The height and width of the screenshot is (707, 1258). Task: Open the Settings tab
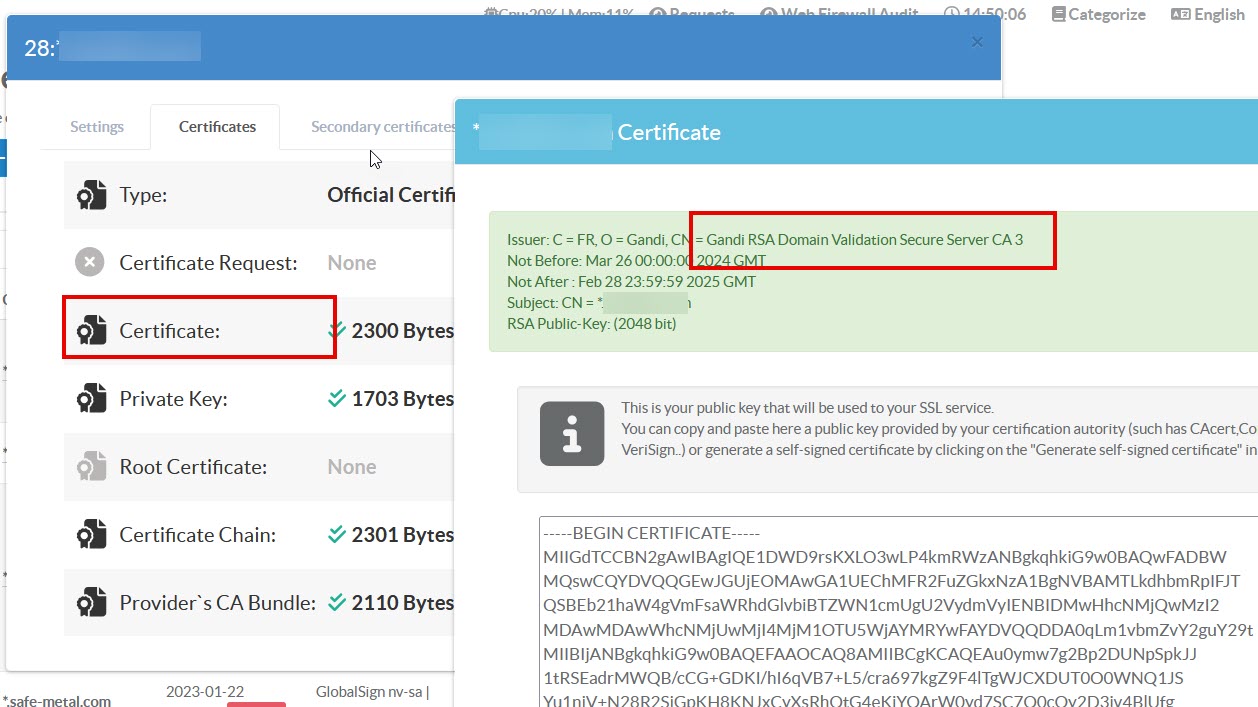97,127
